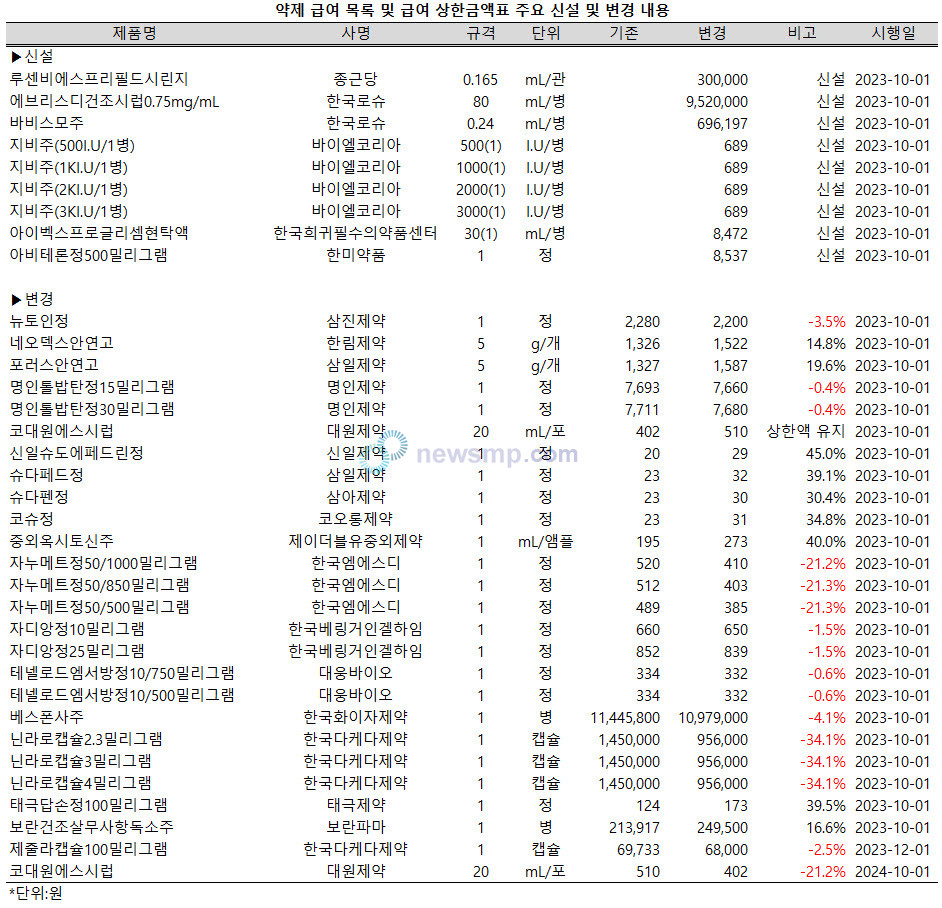942x908 pixels.
Task: Select the 지비주(3KI.U/1병) row name
Action: [68, 212]
